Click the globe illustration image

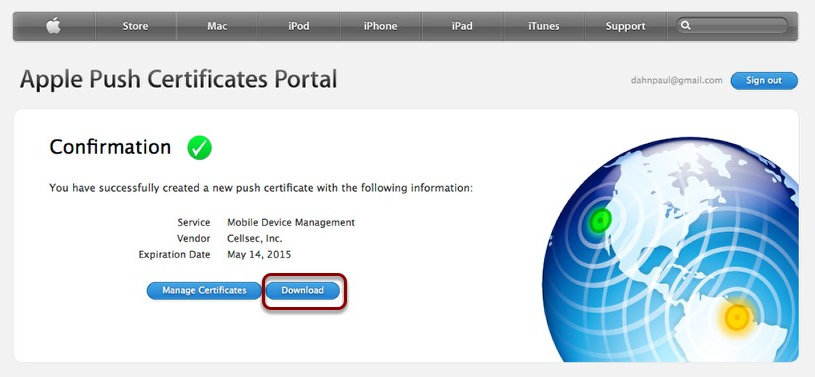click(x=671, y=250)
